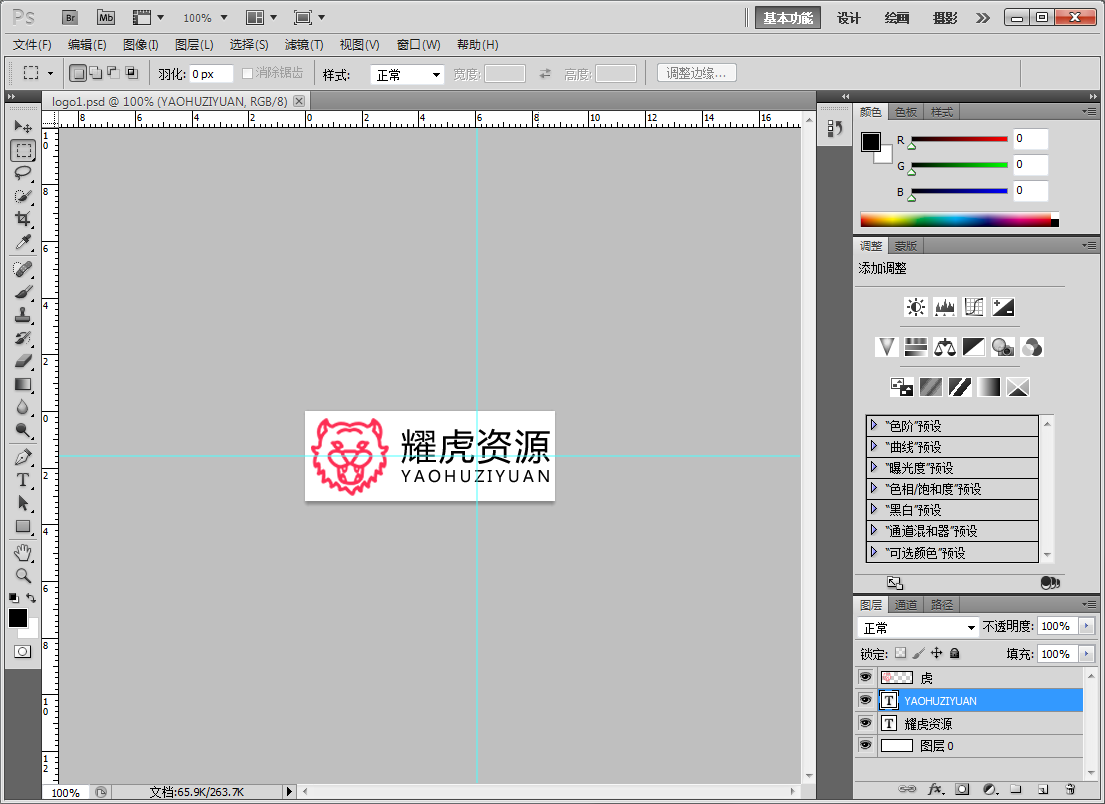The width and height of the screenshot is (1105, 804).
Task: Hide the 图层 0 layer
Action: (x=866, y=745)
